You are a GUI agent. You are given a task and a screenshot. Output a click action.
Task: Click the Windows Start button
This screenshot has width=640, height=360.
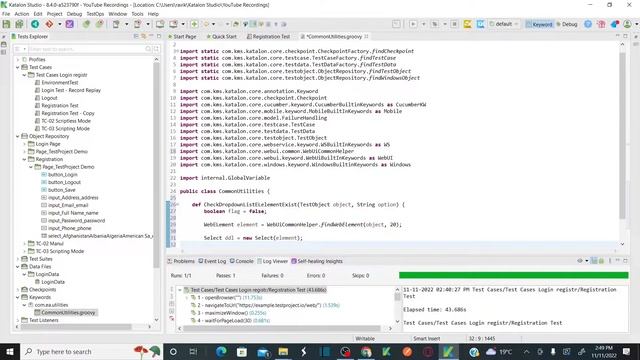(x=10, y=351)
